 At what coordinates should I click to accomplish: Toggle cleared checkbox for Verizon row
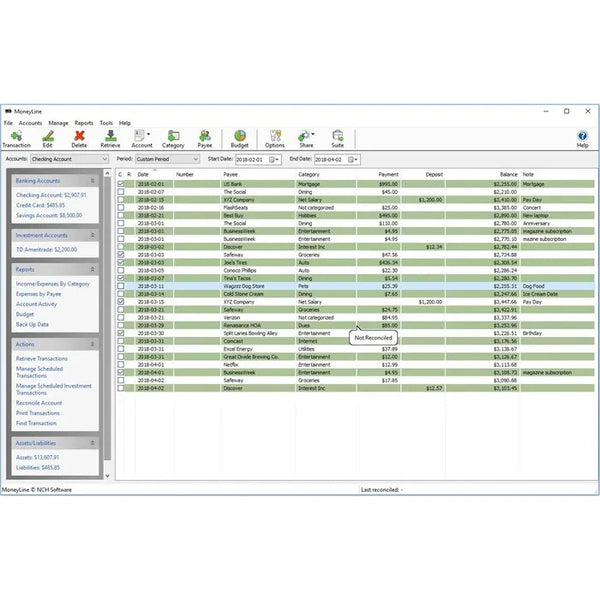tap(121, 318)
